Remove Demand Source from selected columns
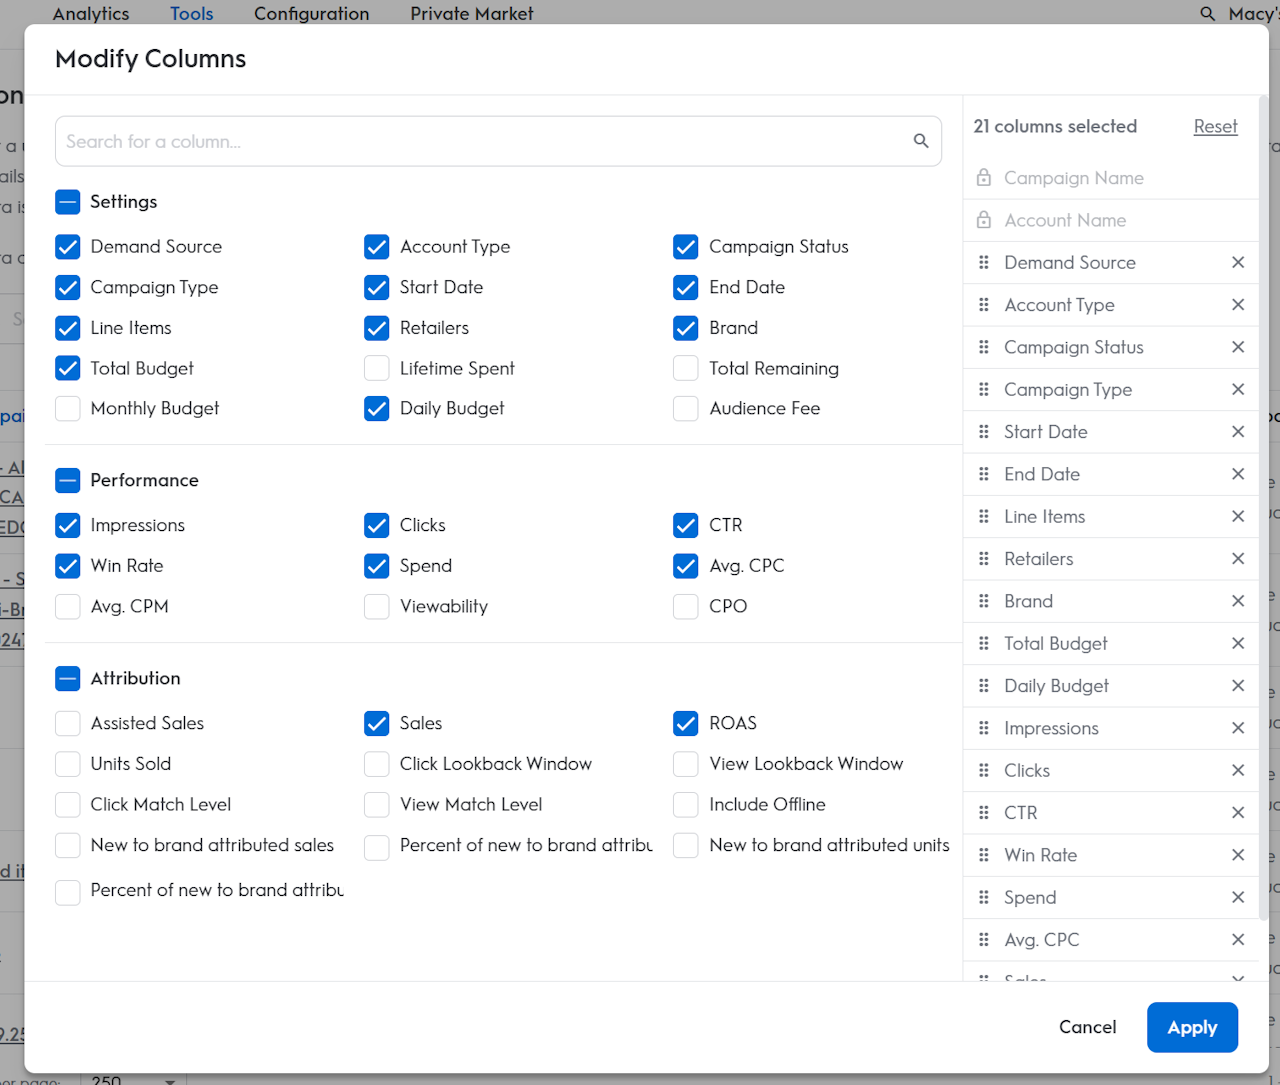Screen dimensions: 1280x1085 click(1238, 262)
